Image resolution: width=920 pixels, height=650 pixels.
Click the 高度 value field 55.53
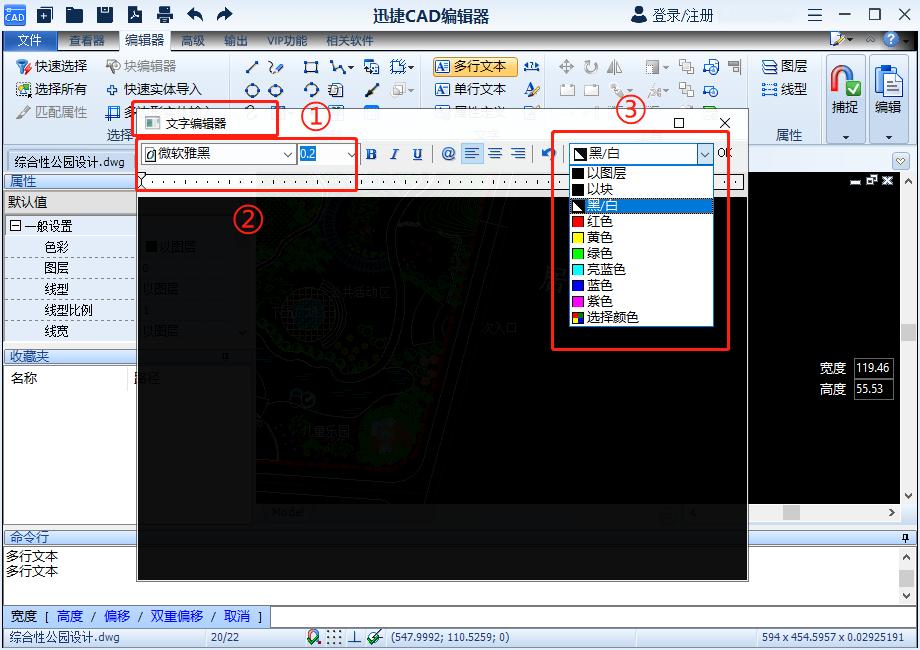click(874, 389)
